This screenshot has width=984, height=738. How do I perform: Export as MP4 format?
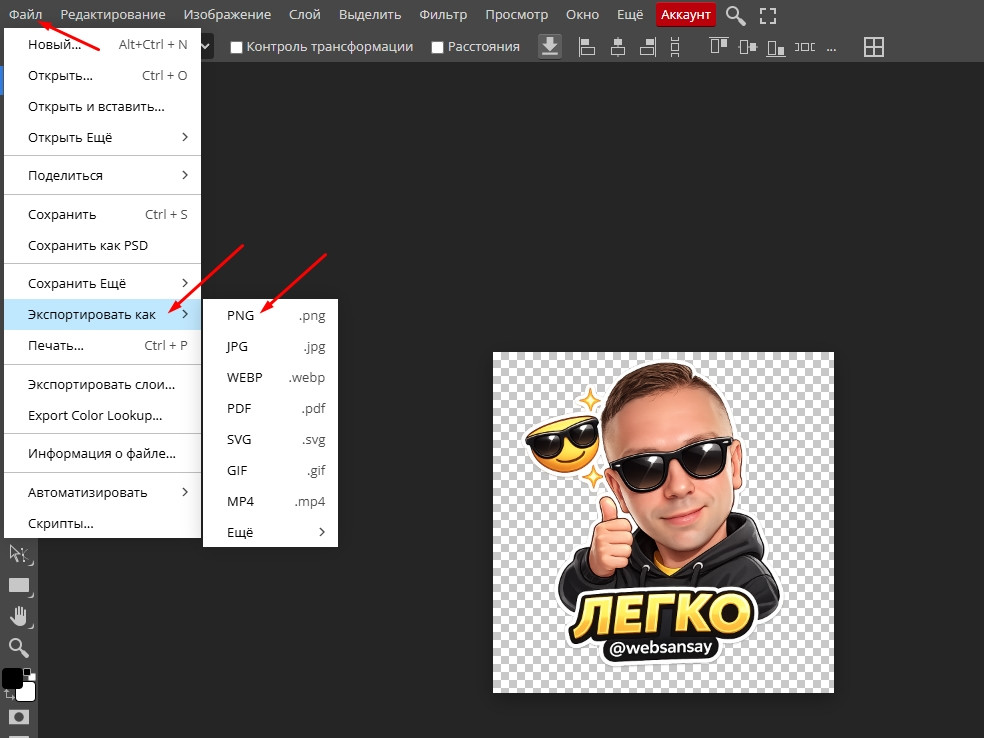pyautogui.click(x=270, y=501)
